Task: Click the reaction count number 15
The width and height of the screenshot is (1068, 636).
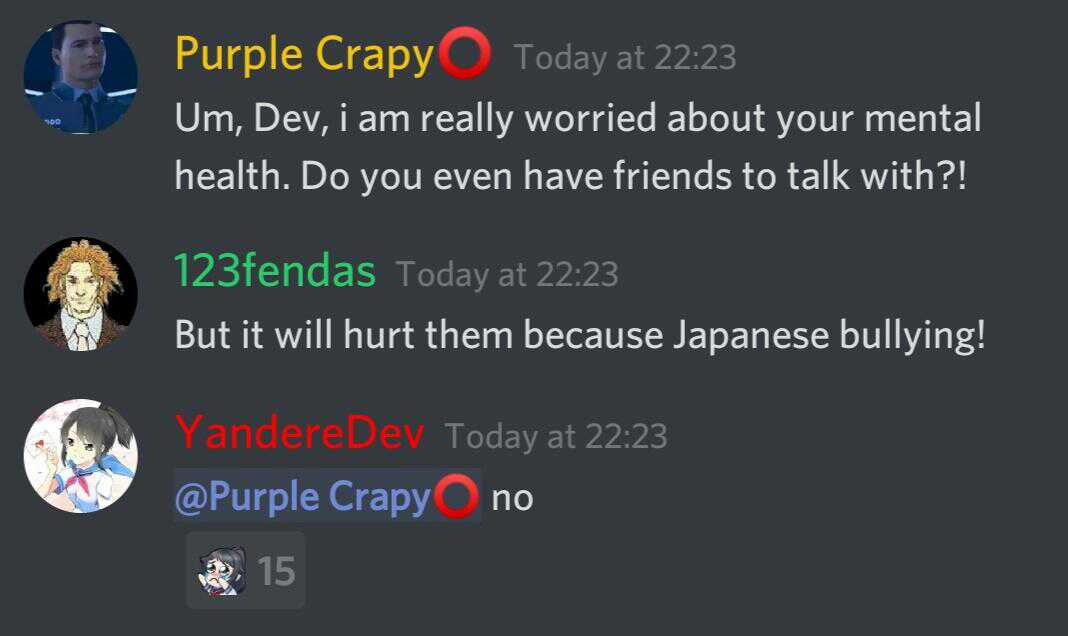Action: (x=277, y=571)
